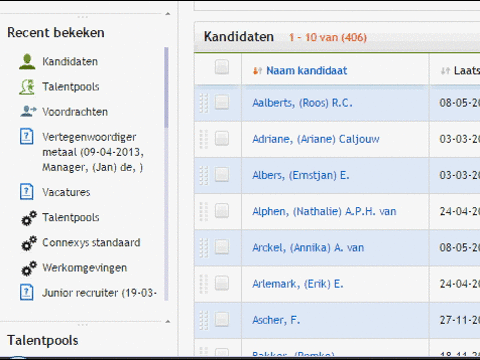Collapse the Talentpools panel arrow

[168, 322]
